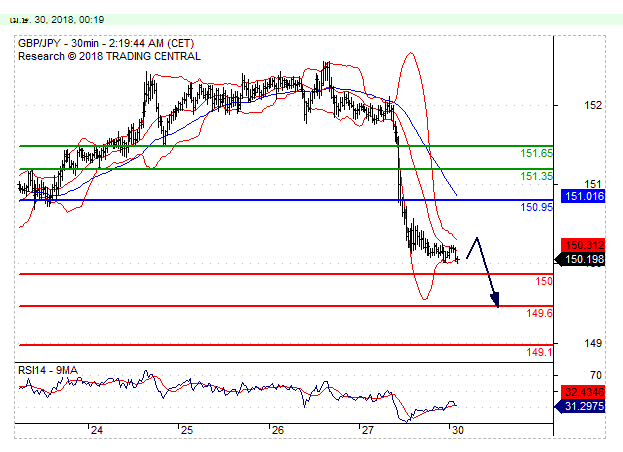Viewport: 623px width, 452px height.
Task: Click the blue 31.2975 RSI value tag
Action: [581, 406]
